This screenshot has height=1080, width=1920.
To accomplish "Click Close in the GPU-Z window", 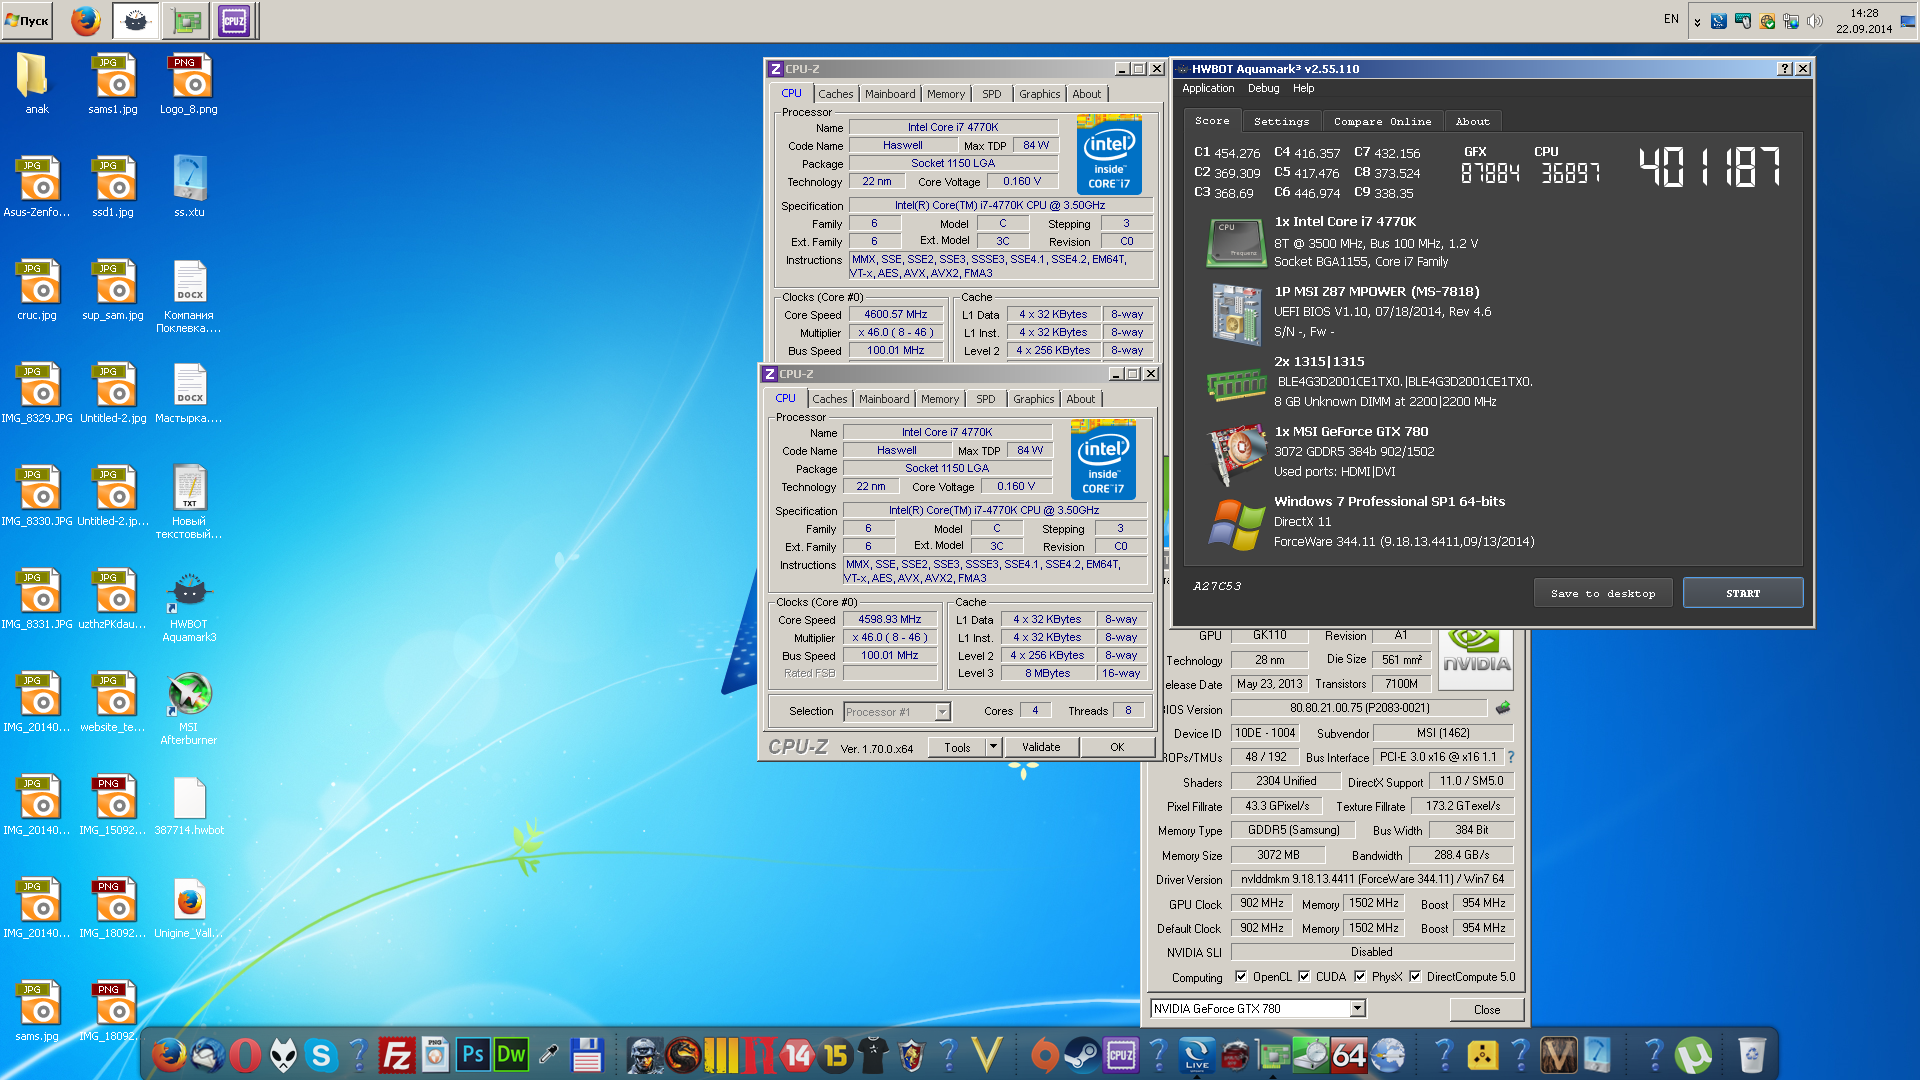I will (x=1487, y=1010).
